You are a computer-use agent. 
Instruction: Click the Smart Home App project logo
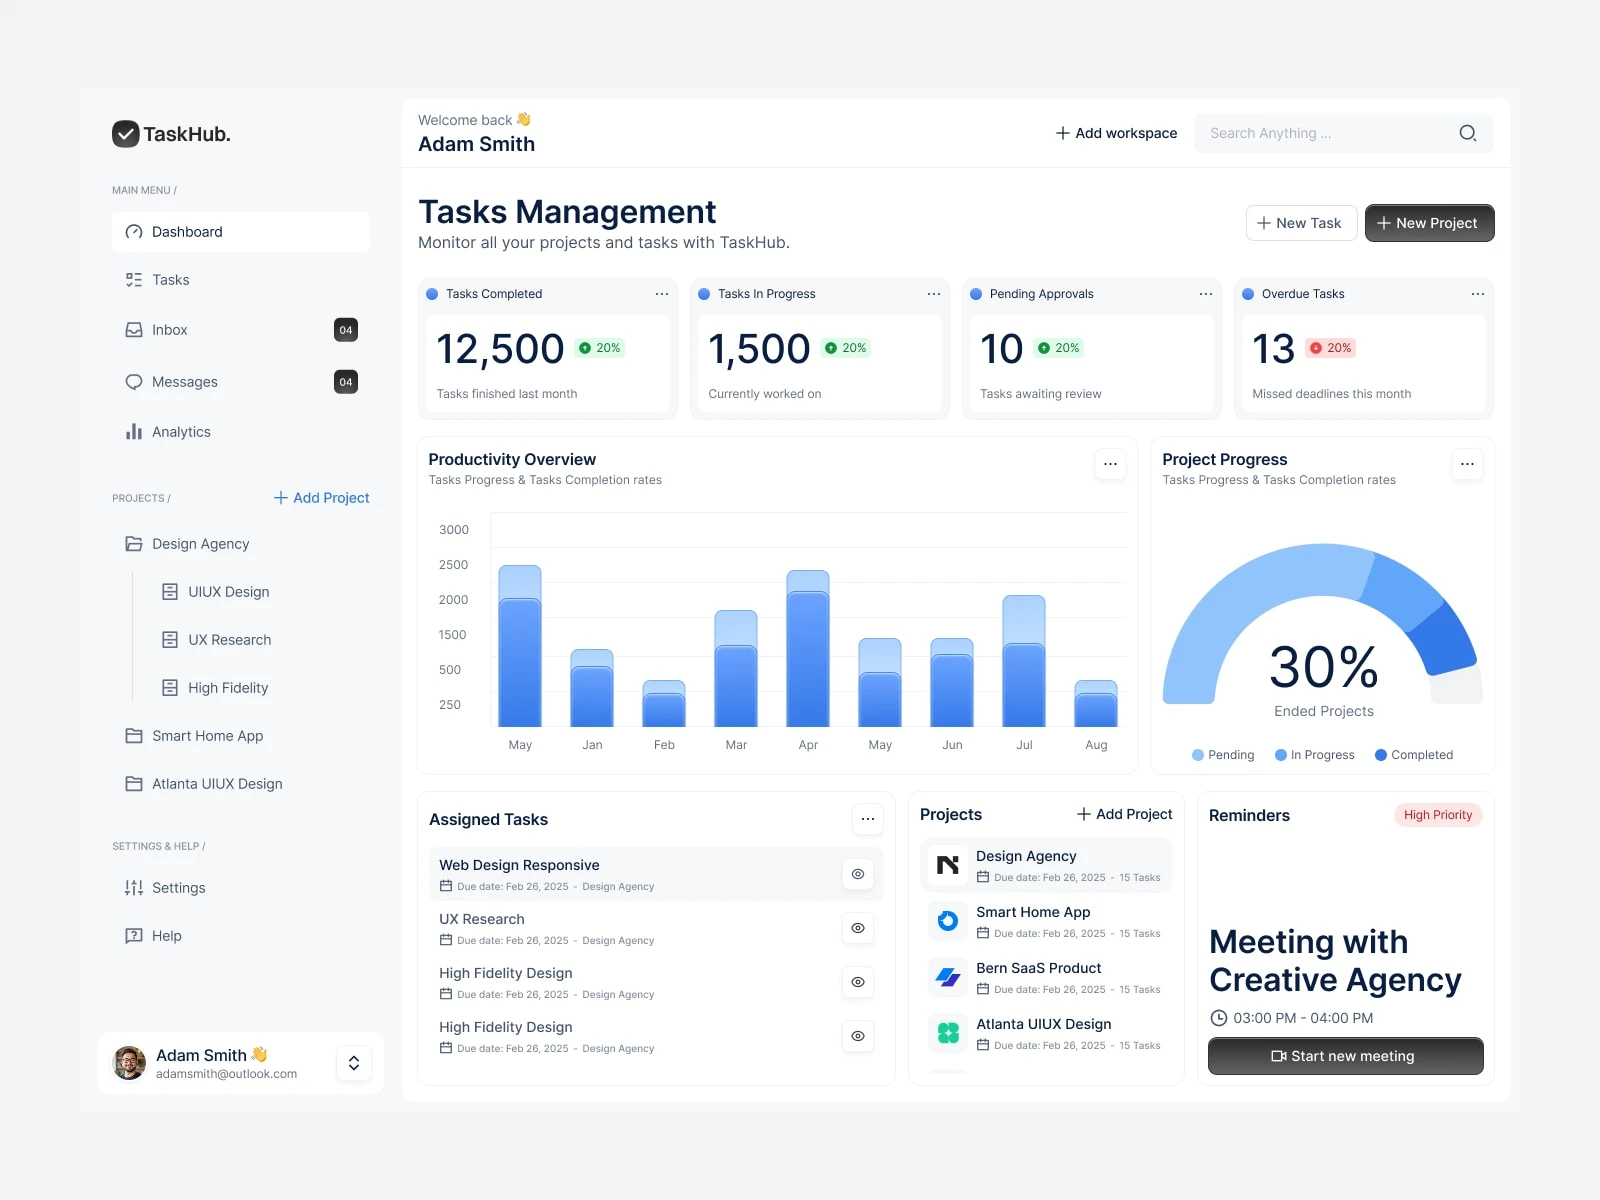[x=948, y=921]
